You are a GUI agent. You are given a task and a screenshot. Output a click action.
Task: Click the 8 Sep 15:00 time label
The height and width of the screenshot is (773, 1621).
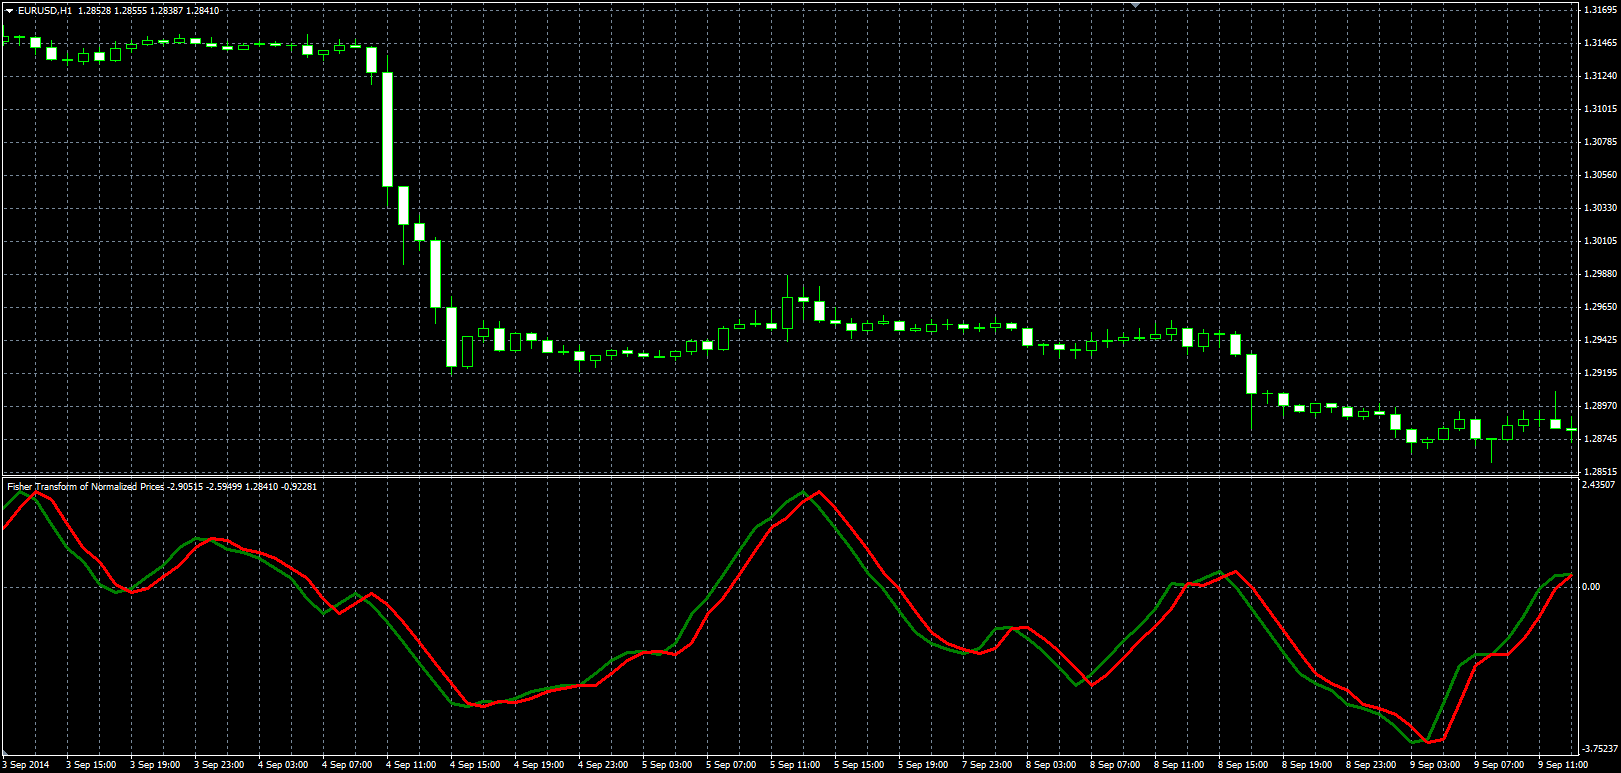tap(1243, 765)
